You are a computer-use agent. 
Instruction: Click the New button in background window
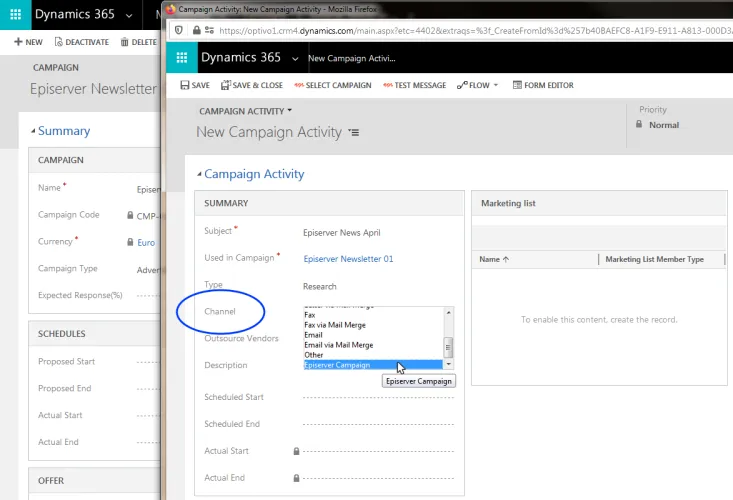29,42
